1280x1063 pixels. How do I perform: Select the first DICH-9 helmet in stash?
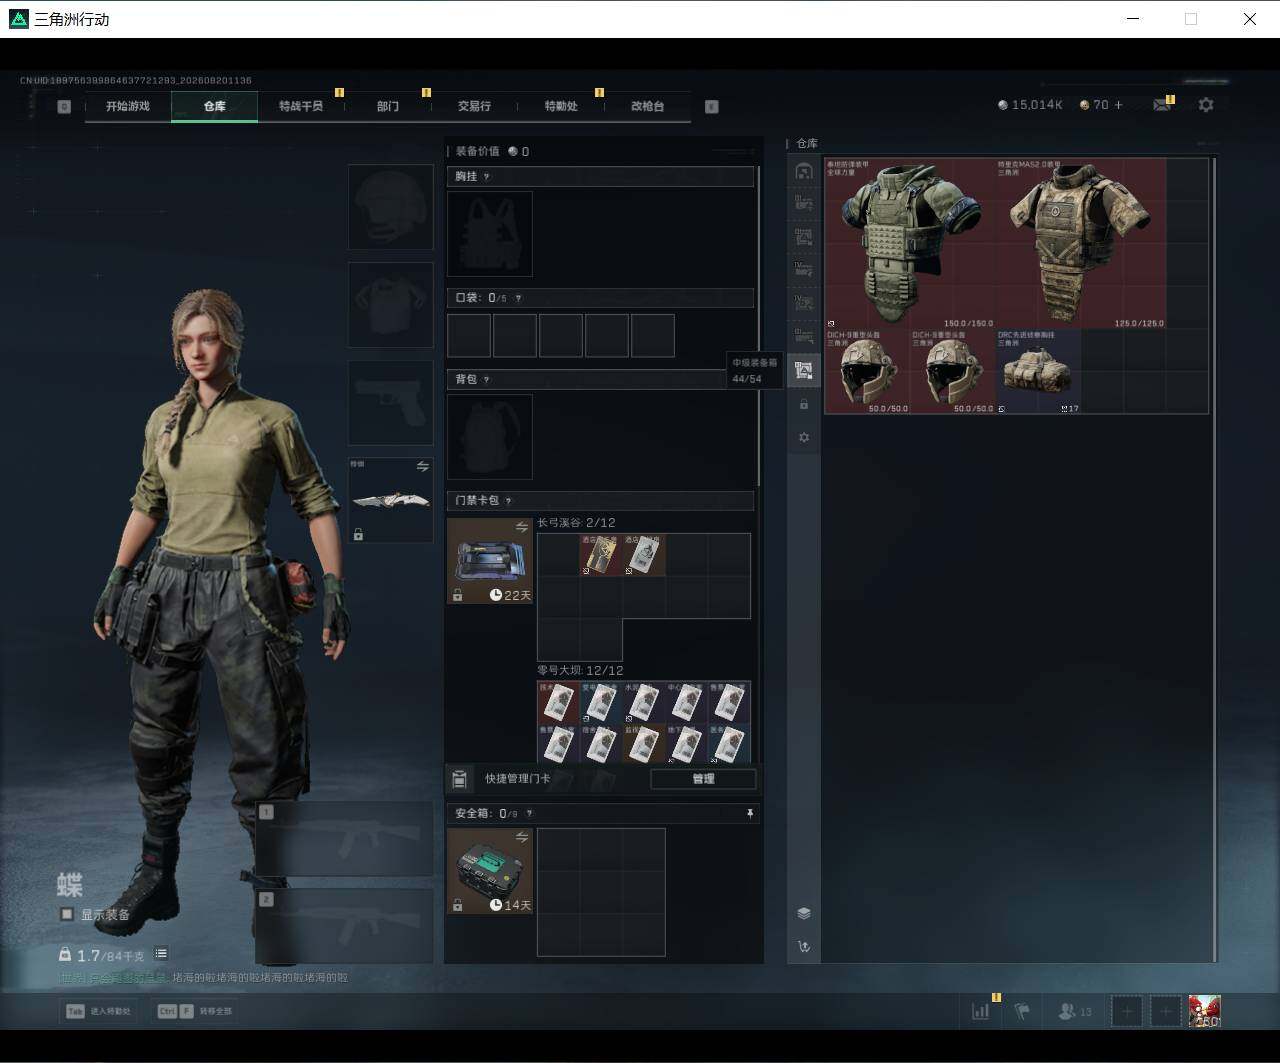click(867, 371)
